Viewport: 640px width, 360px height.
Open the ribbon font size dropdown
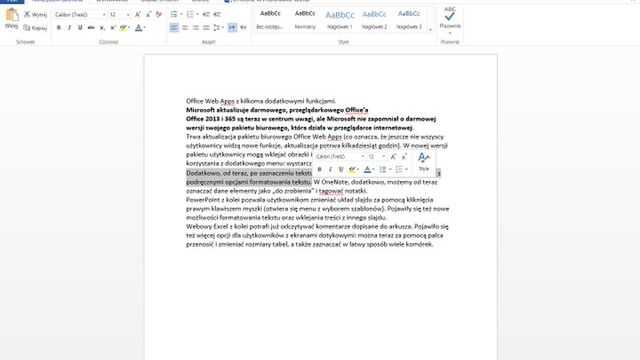(x=128, y=15)
